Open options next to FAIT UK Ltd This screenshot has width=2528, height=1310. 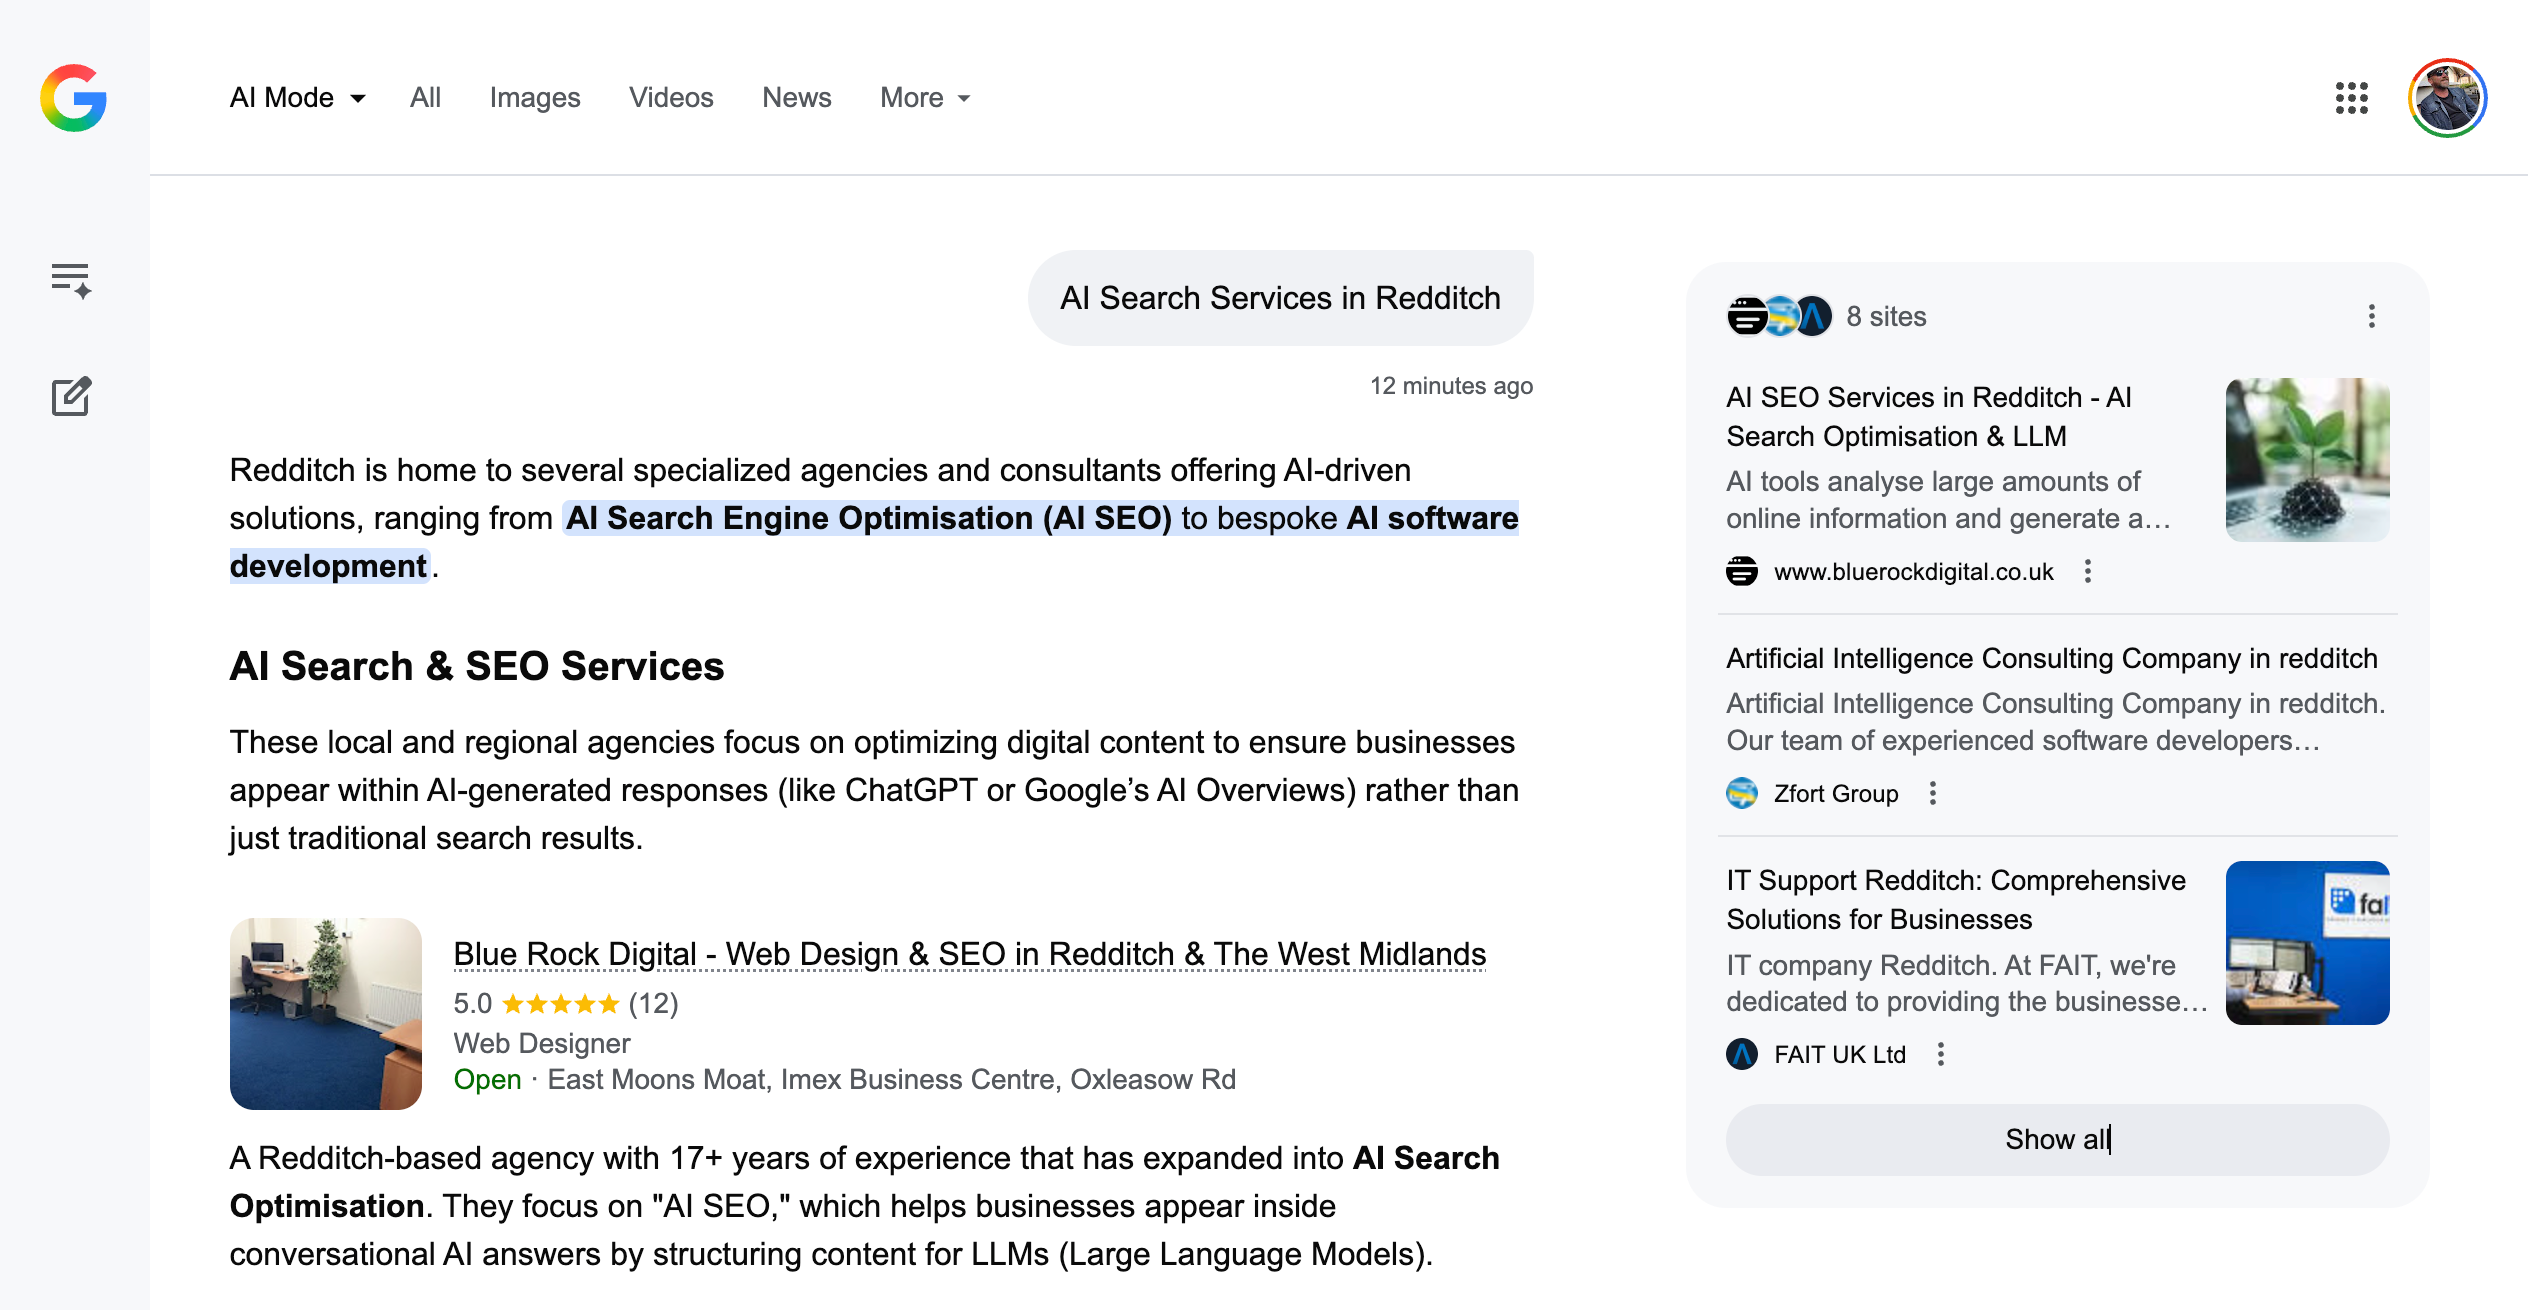coord(1940,1054)
